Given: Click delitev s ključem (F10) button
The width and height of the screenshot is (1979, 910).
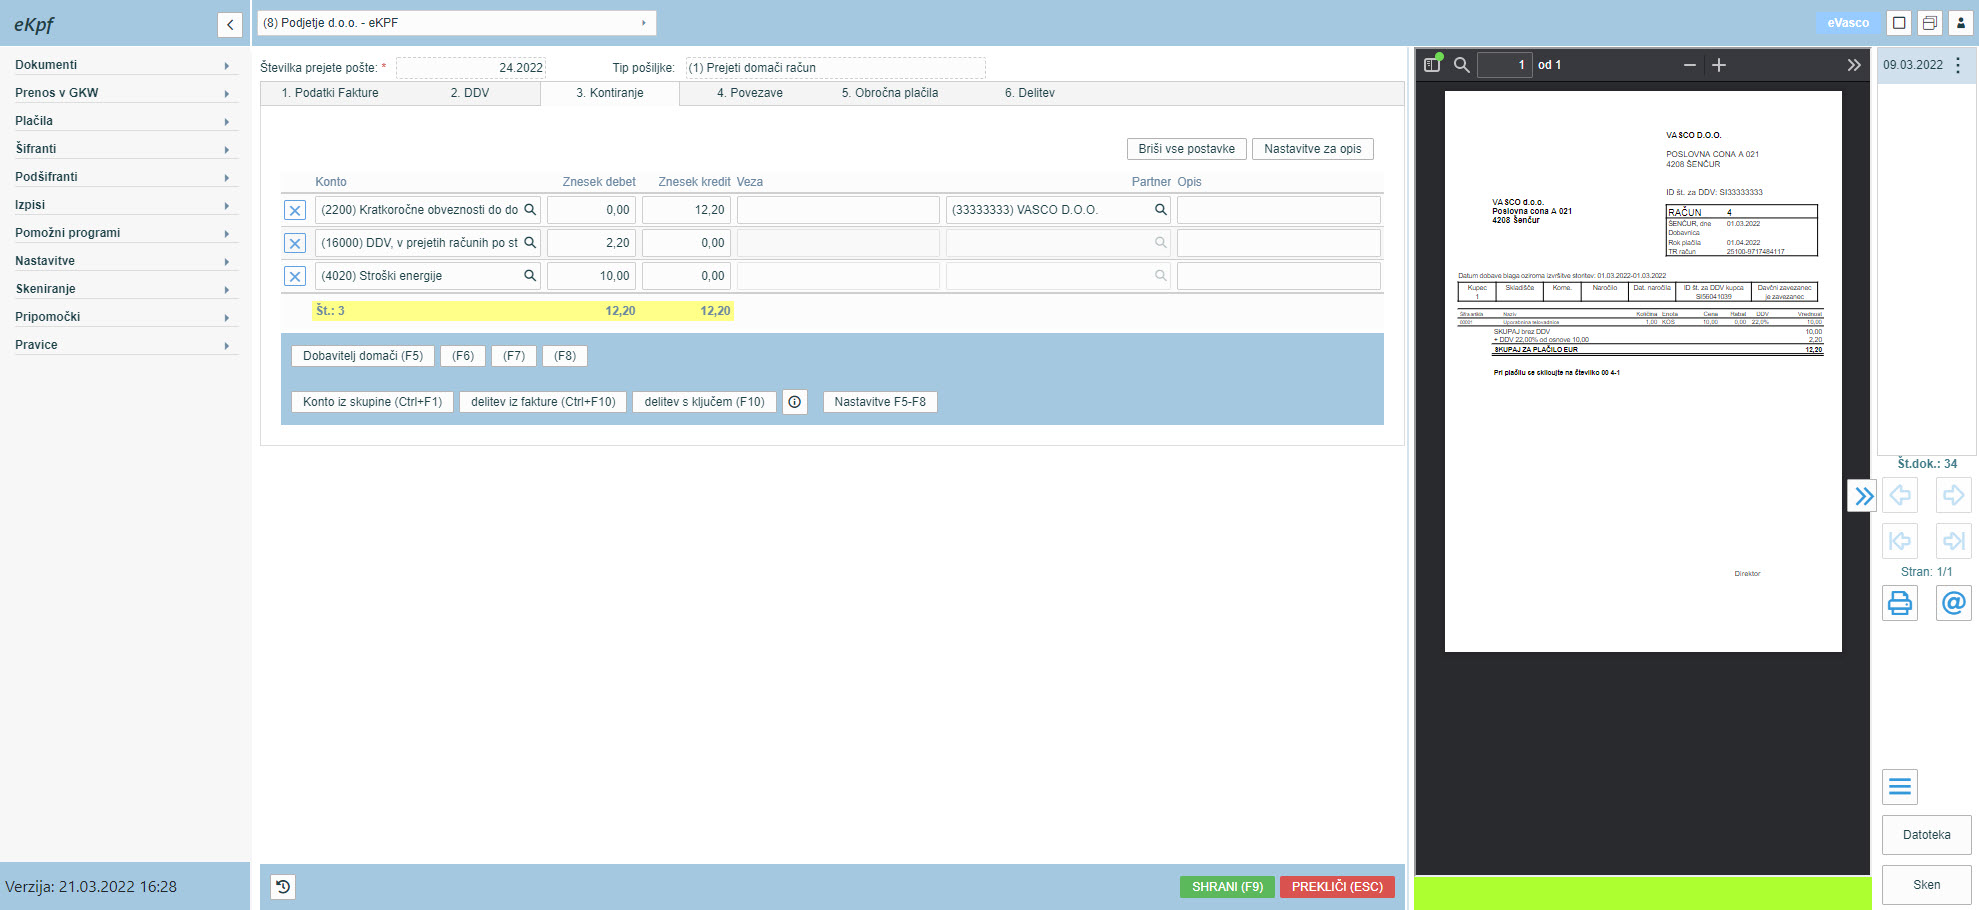Looking at the screenshot, I should pos(704,402).
